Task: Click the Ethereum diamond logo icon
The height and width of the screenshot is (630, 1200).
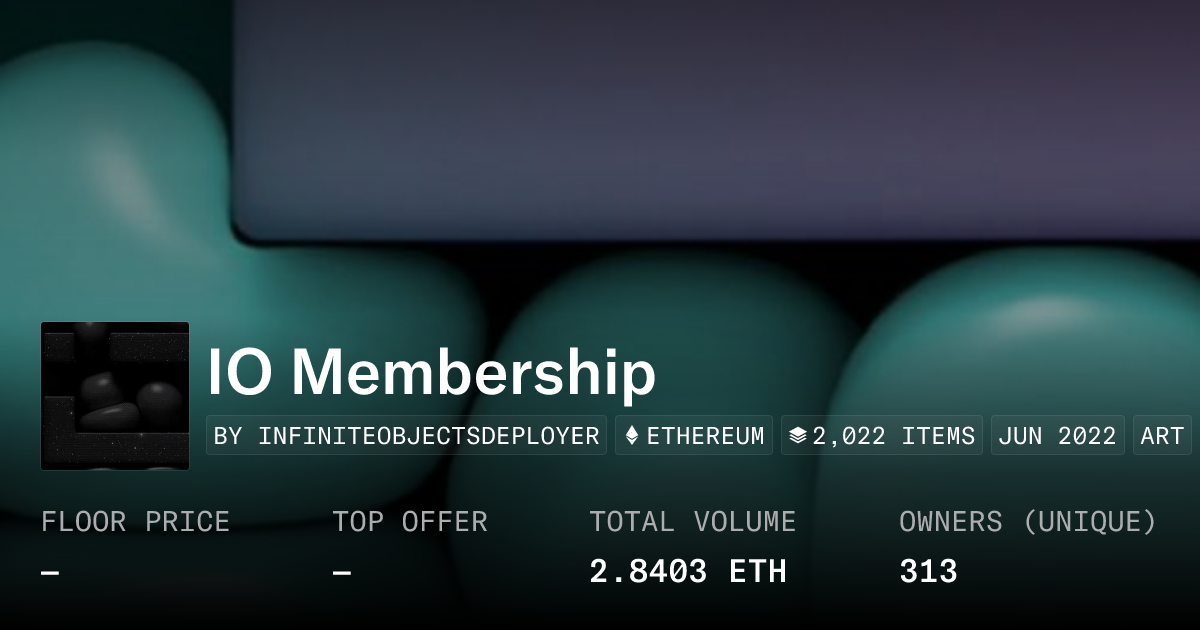Action: (632, 436)
